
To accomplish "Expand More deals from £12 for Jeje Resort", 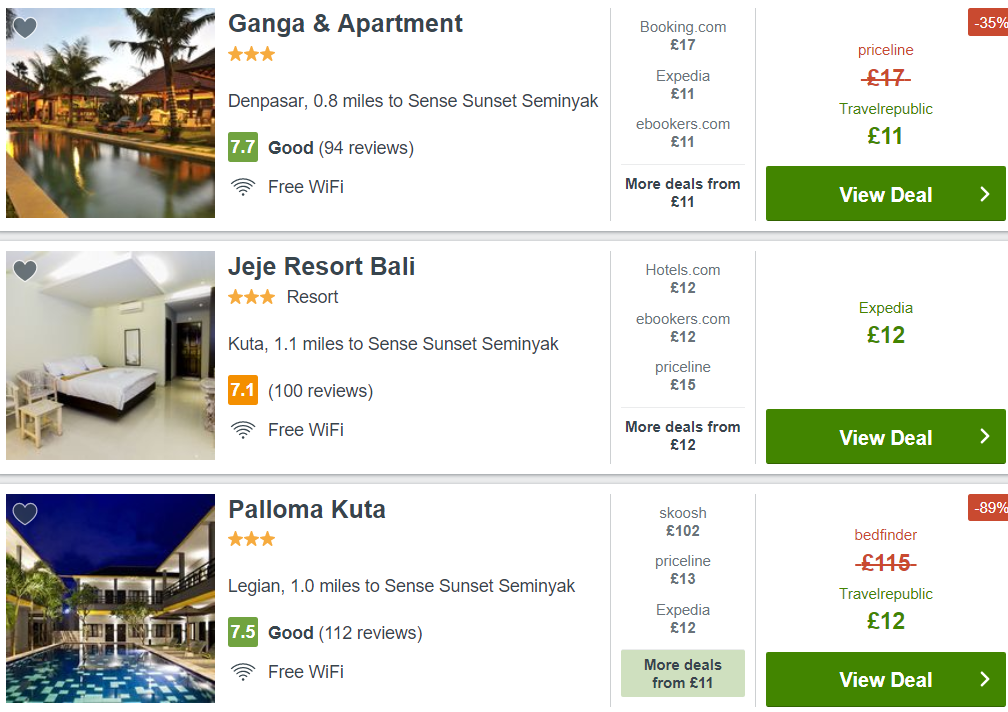I will pyautogui.click(x=683, y=436).
